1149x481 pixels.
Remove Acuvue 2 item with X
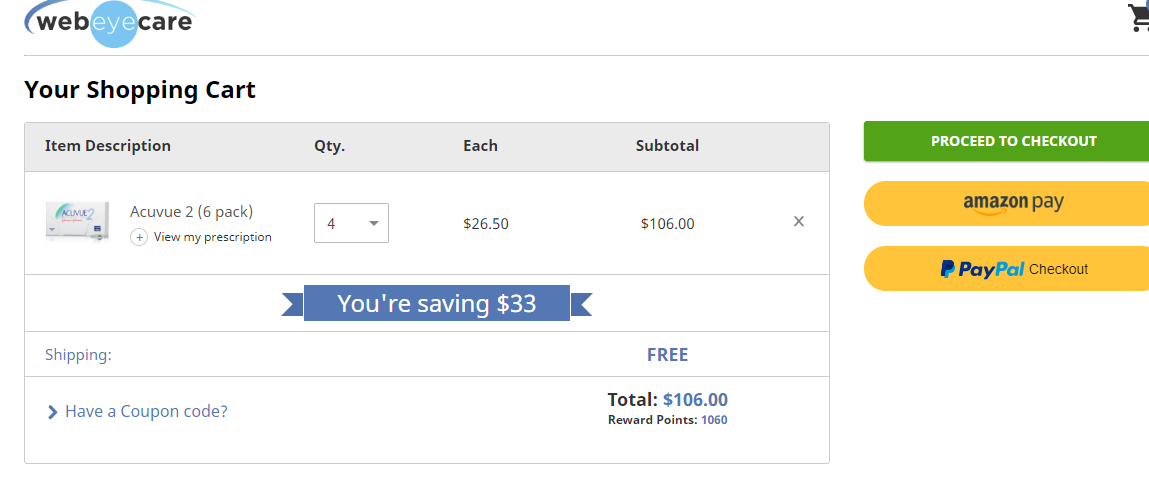tap(799, 221)
